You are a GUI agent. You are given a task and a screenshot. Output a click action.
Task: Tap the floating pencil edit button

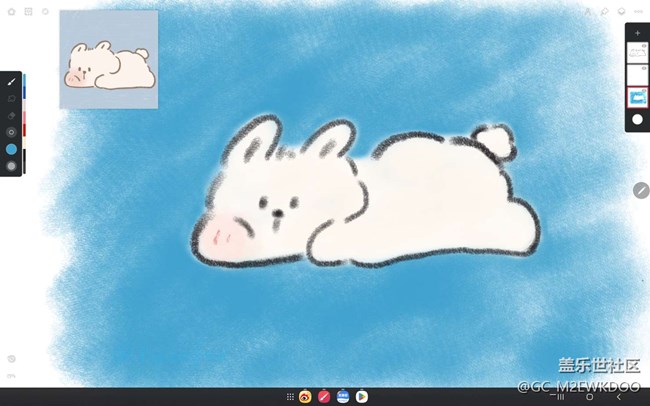tap(641, 190)
